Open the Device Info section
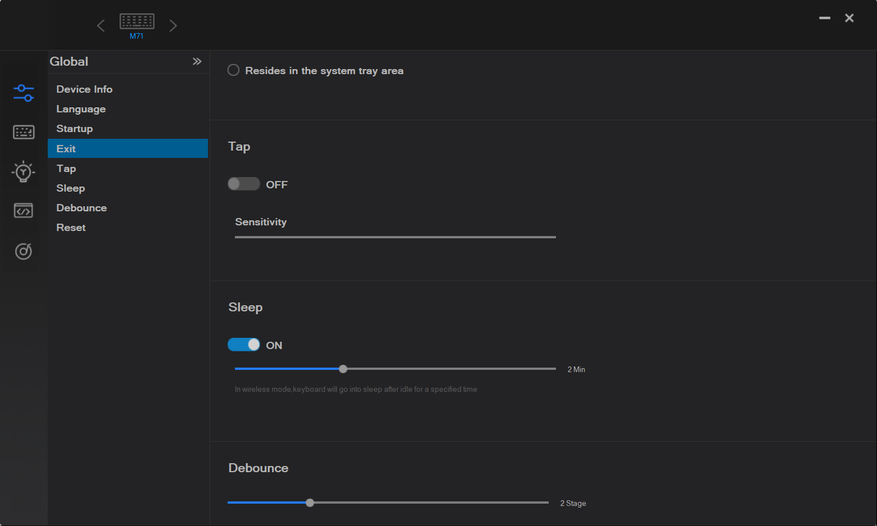 click(x=84, y=89)
